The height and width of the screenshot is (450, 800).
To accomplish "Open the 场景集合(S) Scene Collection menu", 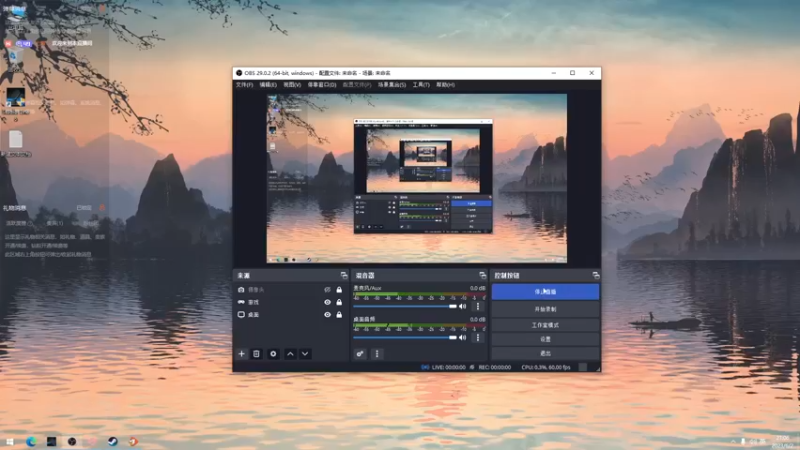I will pos(392,85).
